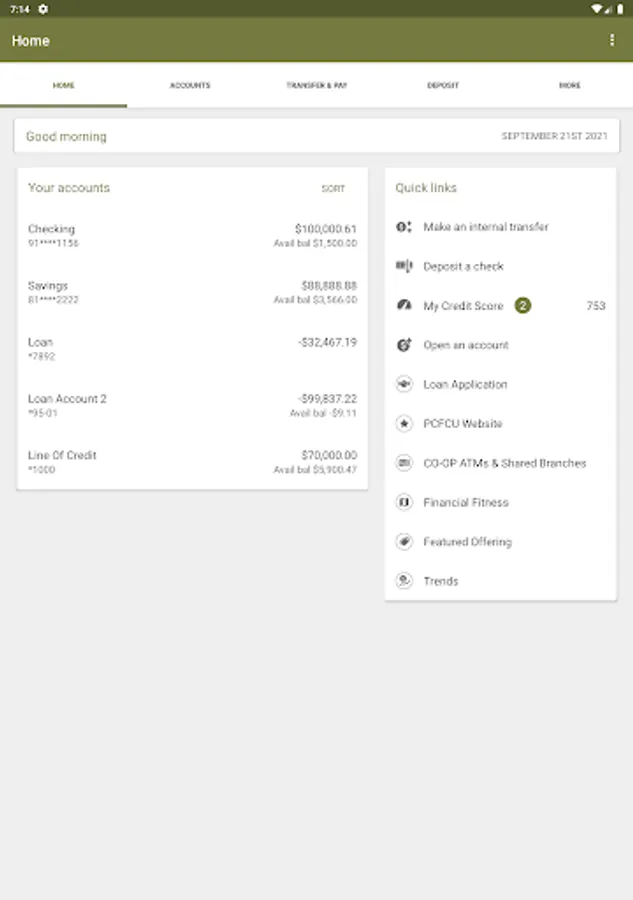Click the Loan Application icon
This screenshot has height=900, width=633.
tap(404, 384)
